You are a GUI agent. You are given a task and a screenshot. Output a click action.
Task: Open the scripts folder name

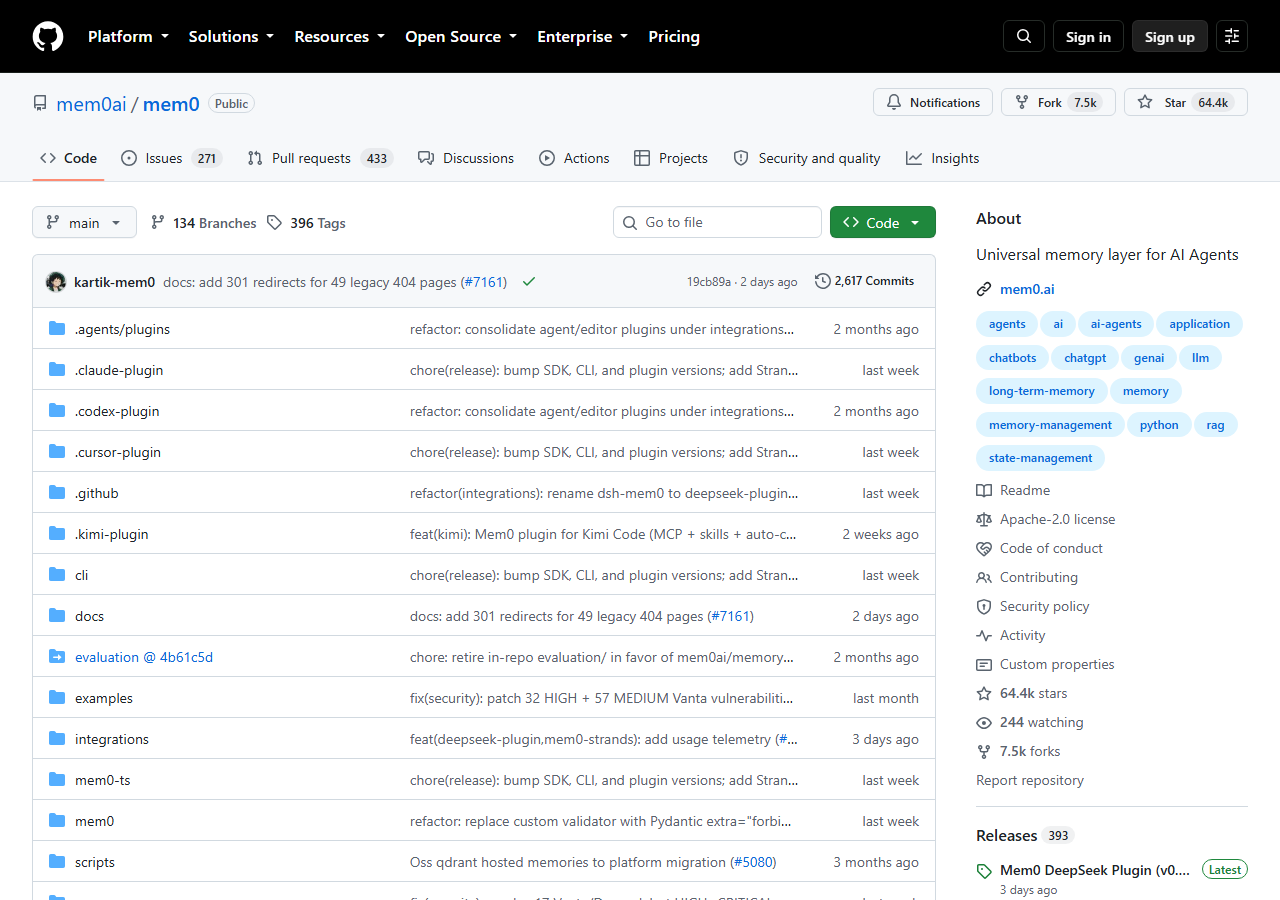coord(95,862)
